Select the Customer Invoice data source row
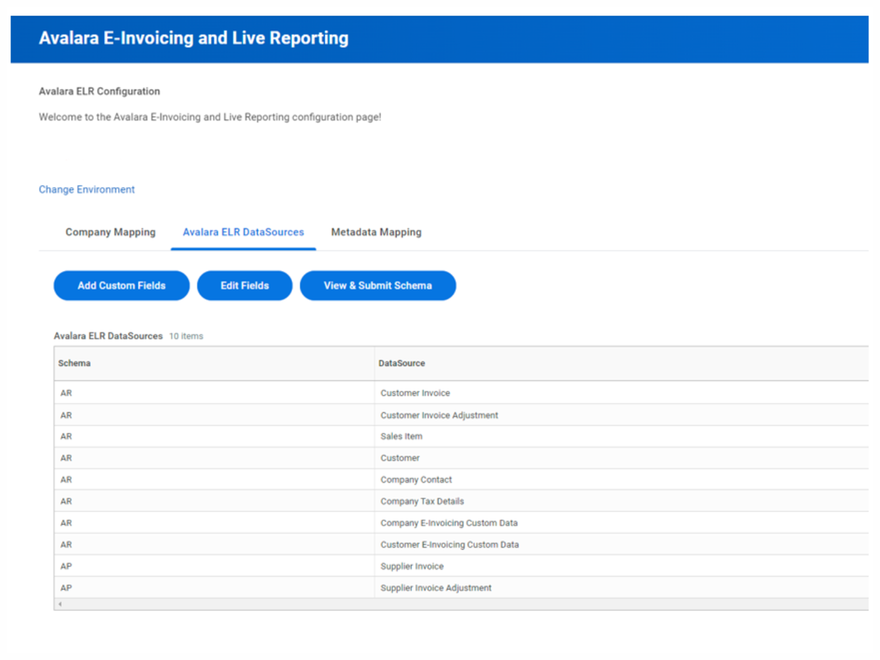Screen dimensions: 880x660 point(412,393)
